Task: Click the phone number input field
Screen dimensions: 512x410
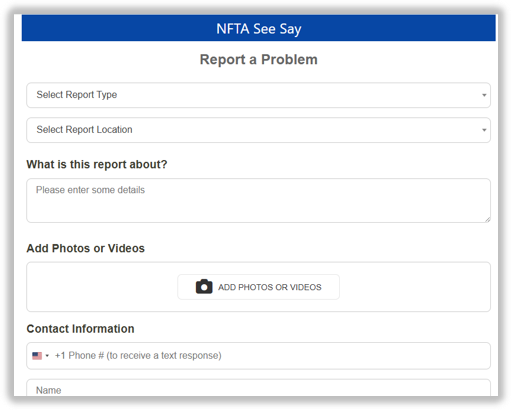Action: tap(258, 356)
